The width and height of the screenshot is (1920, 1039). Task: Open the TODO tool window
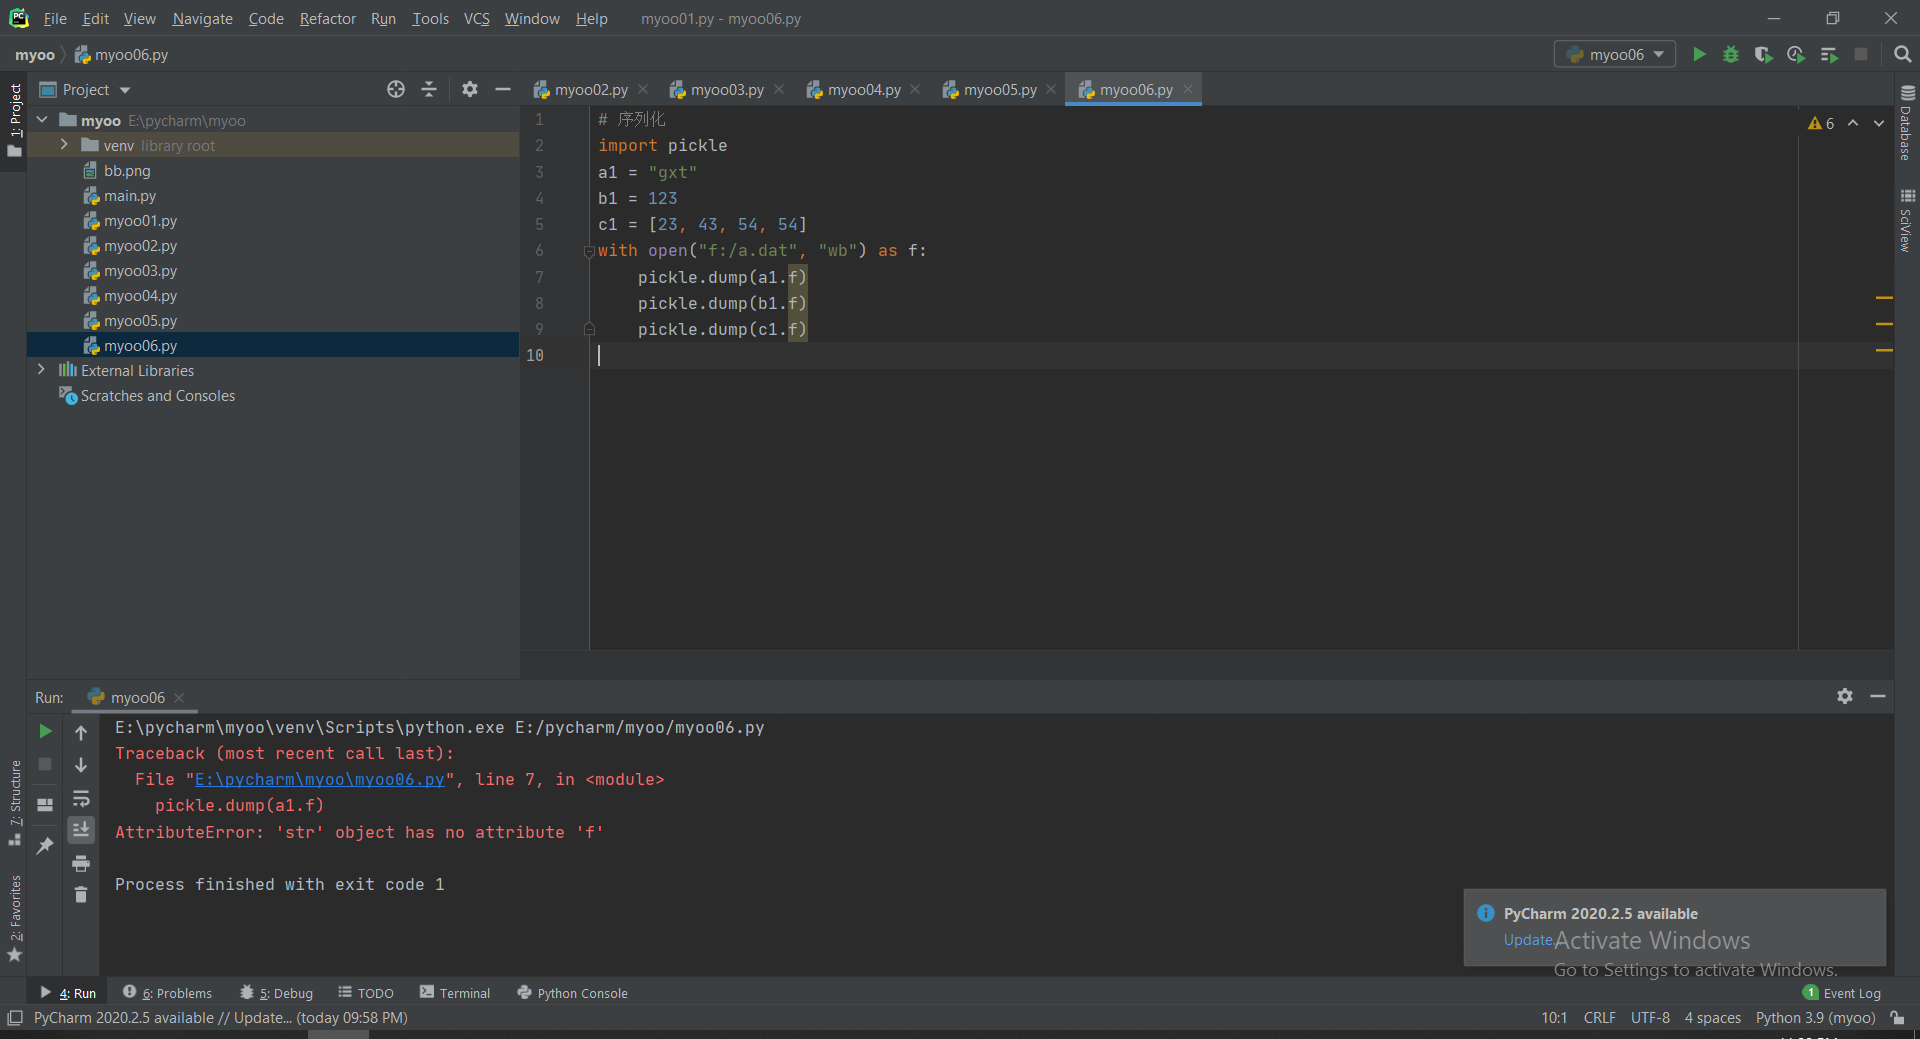pyautogui.click(x=366, y=992)
